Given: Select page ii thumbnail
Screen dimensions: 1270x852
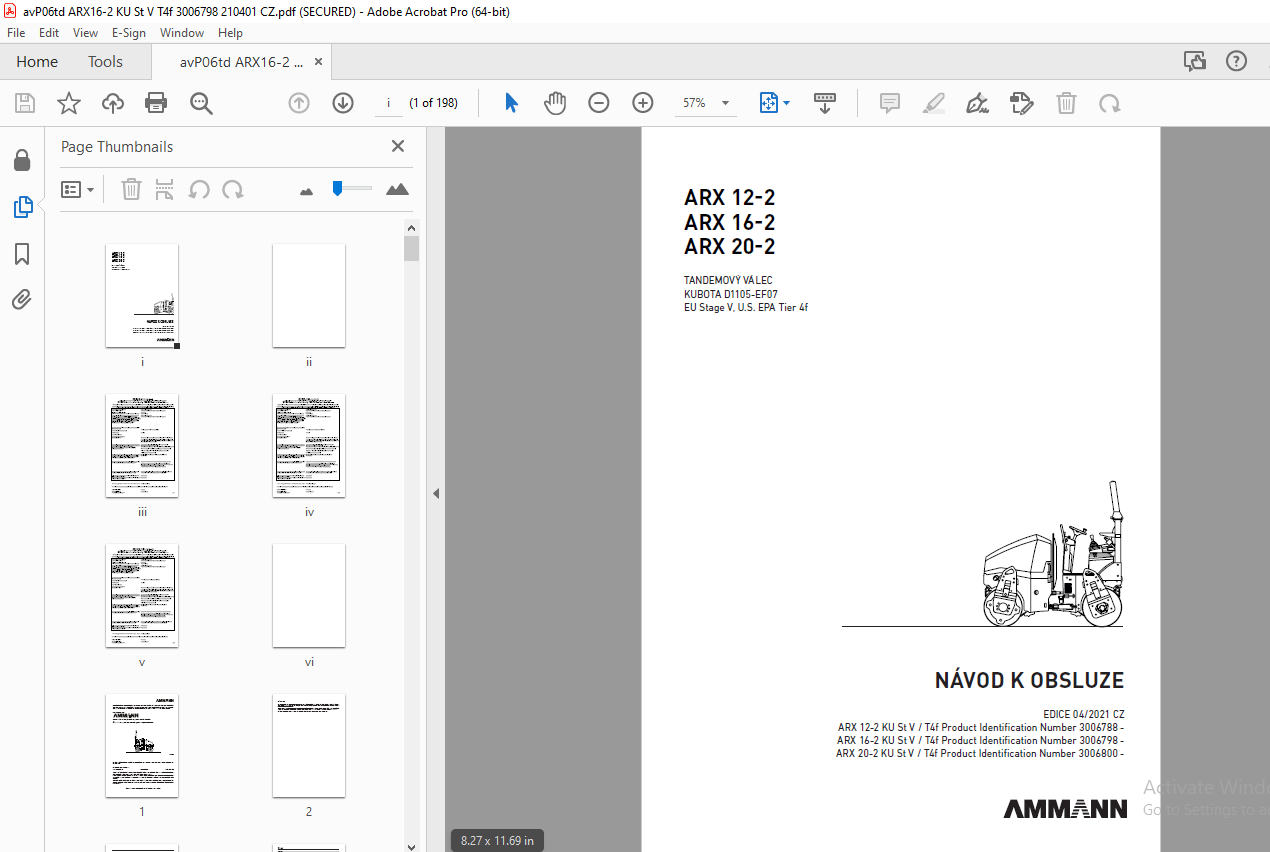Looking at the screenshot, I should pyautogui.click(x=309, y=296).
